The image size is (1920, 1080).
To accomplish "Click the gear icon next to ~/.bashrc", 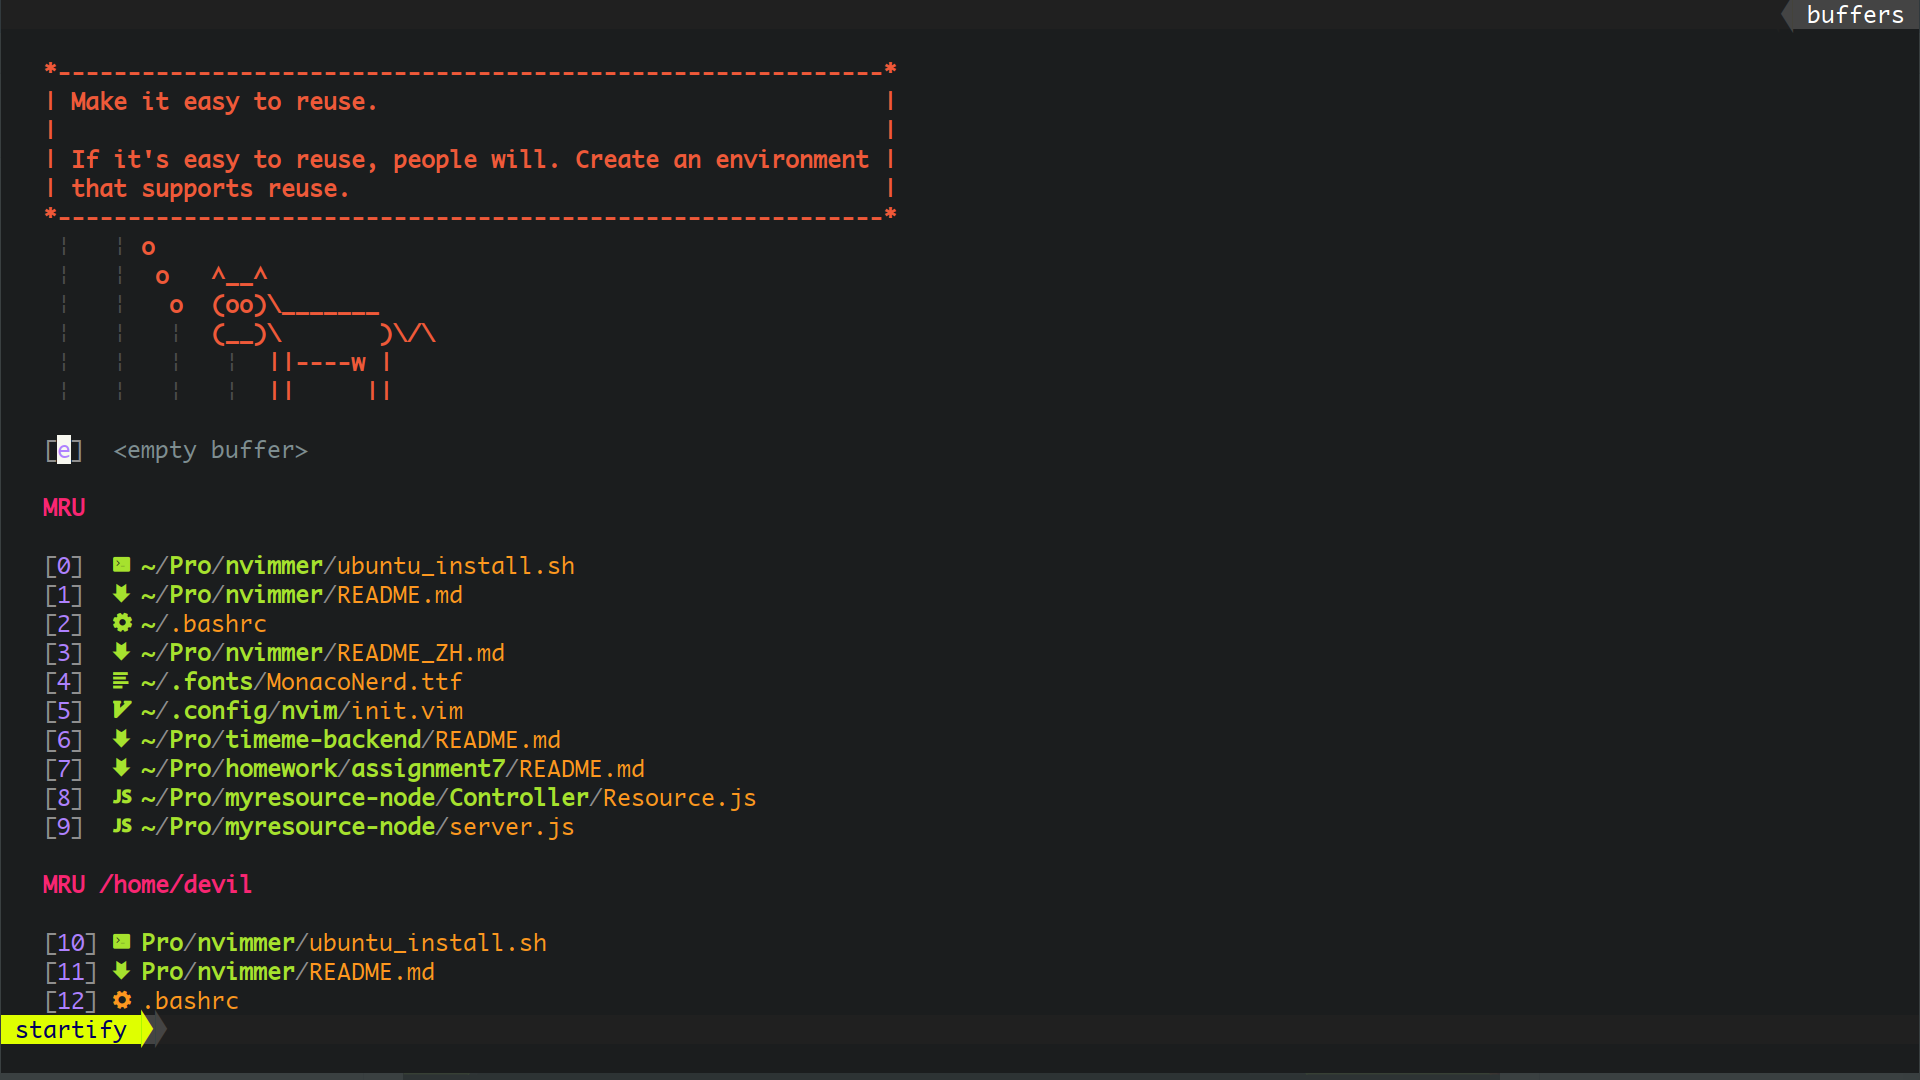I will (x=122, y=623).
